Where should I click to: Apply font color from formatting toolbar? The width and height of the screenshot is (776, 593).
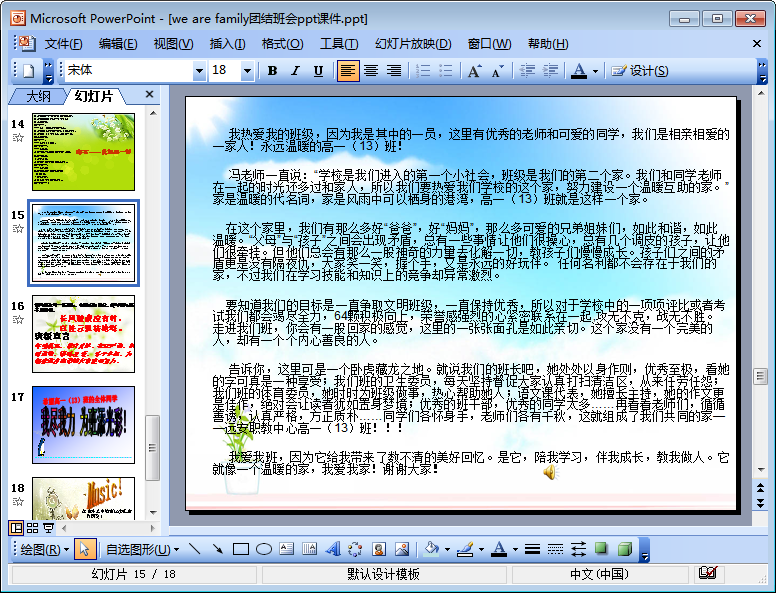[579, 71]
